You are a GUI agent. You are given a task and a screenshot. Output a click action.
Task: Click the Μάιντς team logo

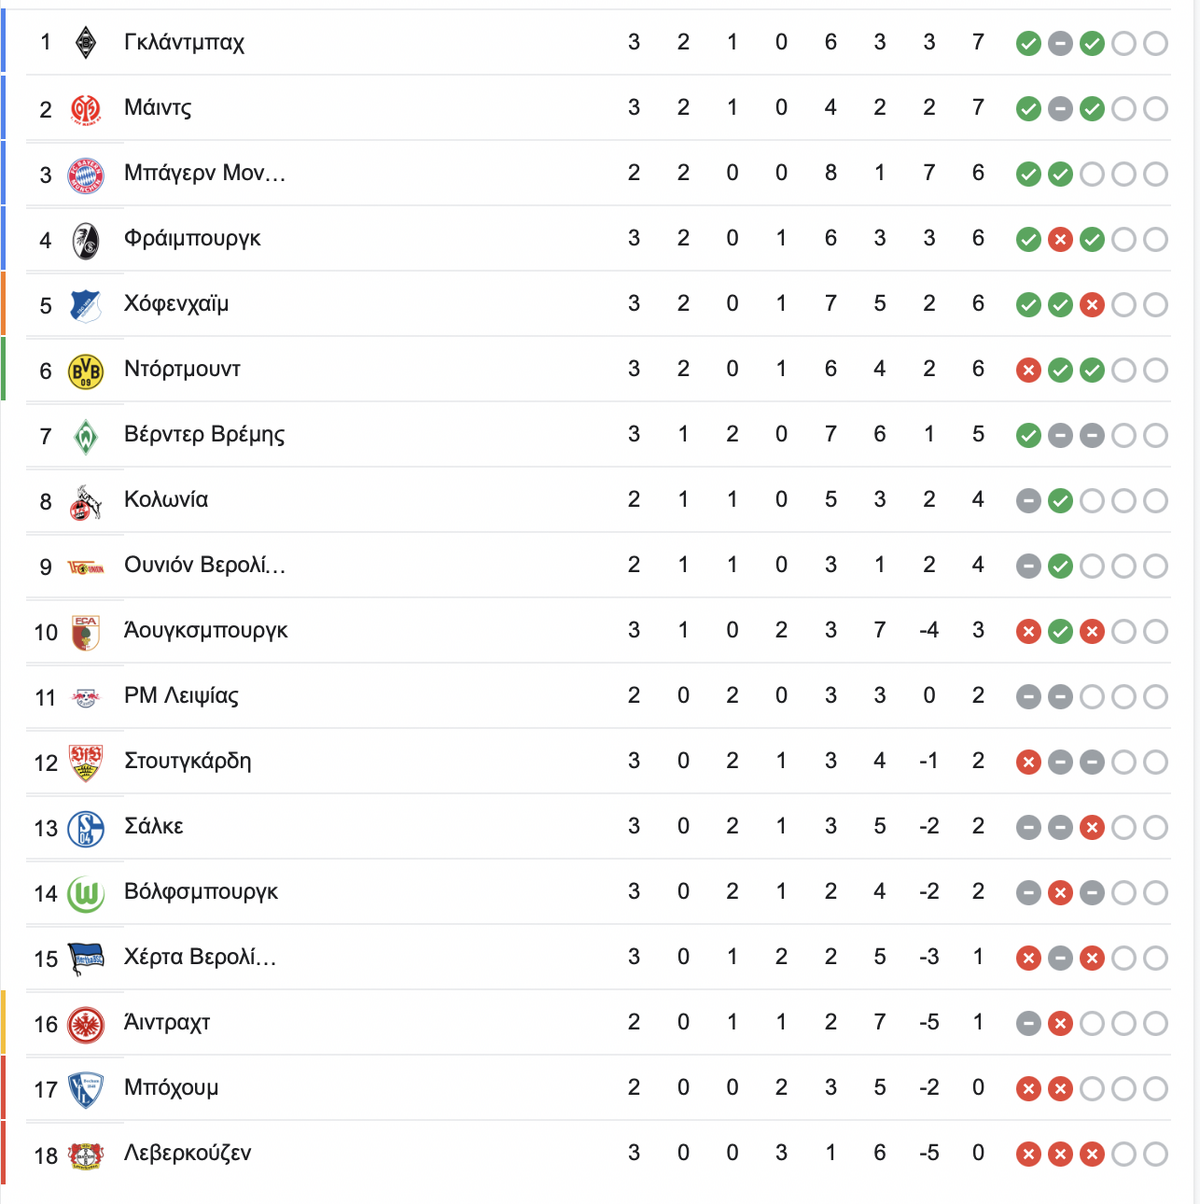[x=86, y=108]
